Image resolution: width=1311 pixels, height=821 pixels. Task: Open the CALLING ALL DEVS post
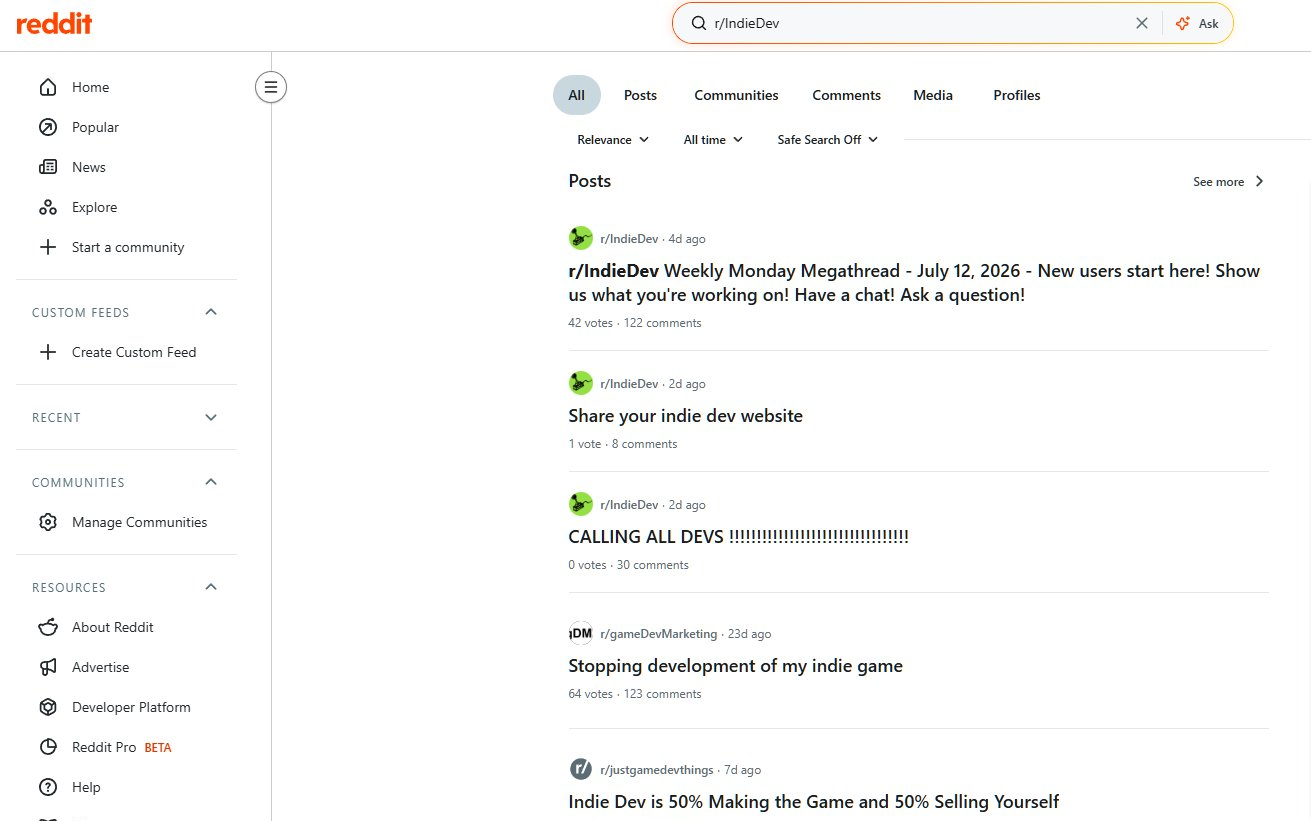[x=738, y=536]
